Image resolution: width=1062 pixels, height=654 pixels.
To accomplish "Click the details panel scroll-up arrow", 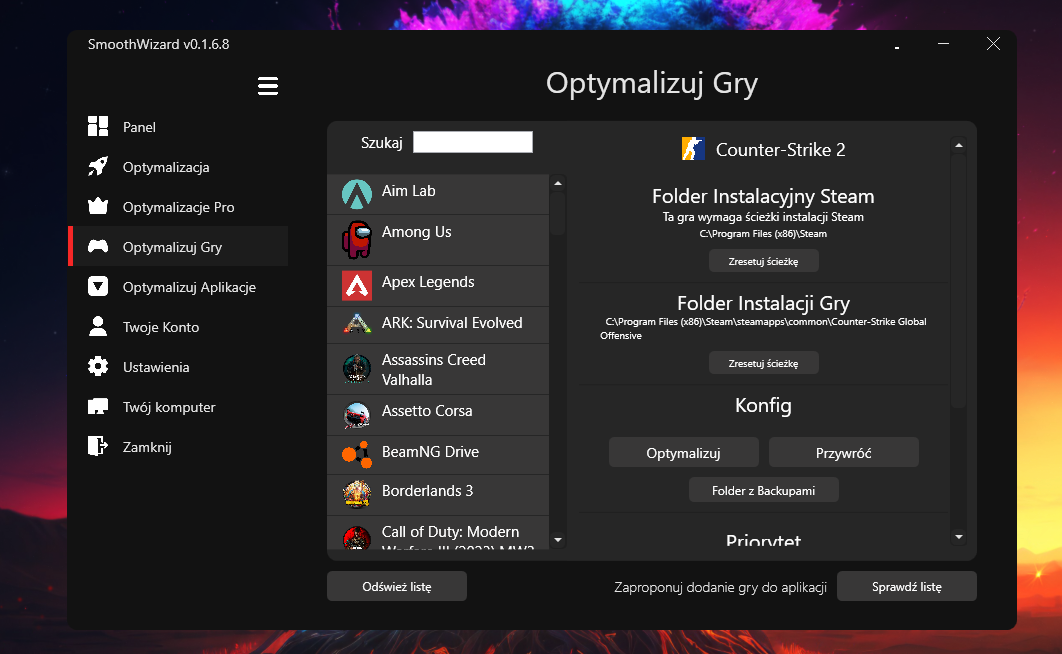I will 959,146.
